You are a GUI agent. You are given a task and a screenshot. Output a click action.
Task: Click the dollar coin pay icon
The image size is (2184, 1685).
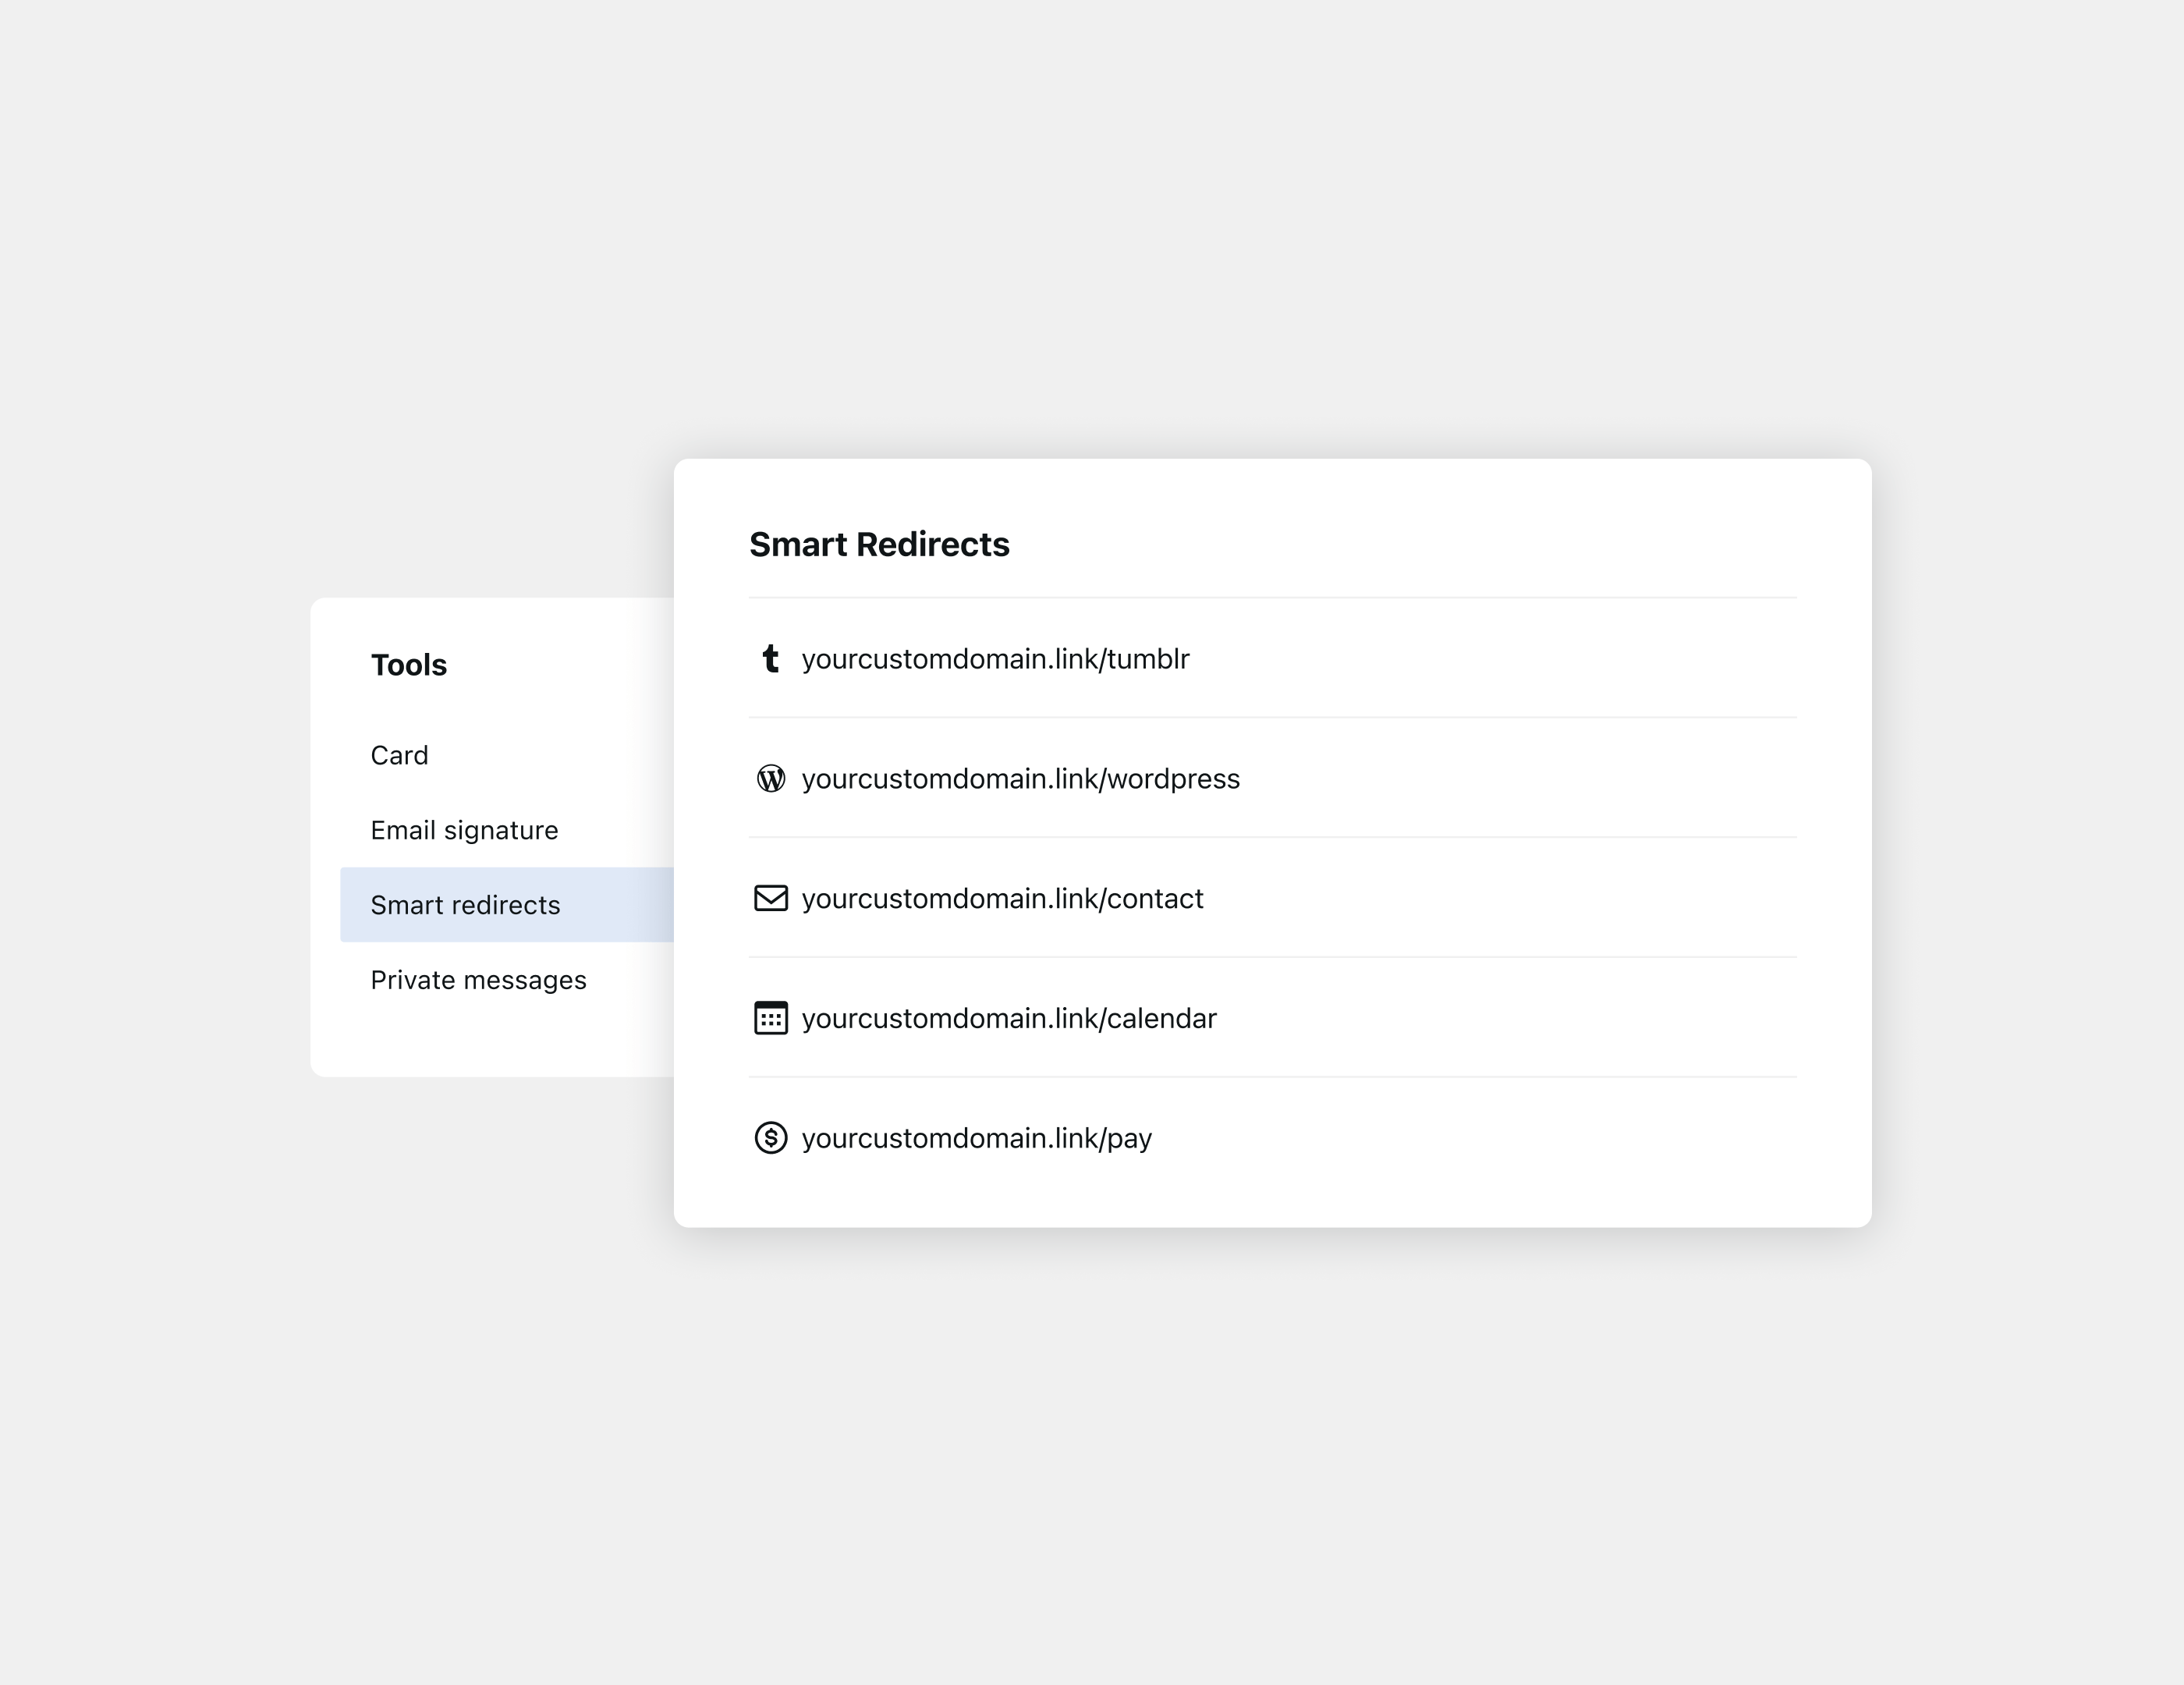[770, 1138]
